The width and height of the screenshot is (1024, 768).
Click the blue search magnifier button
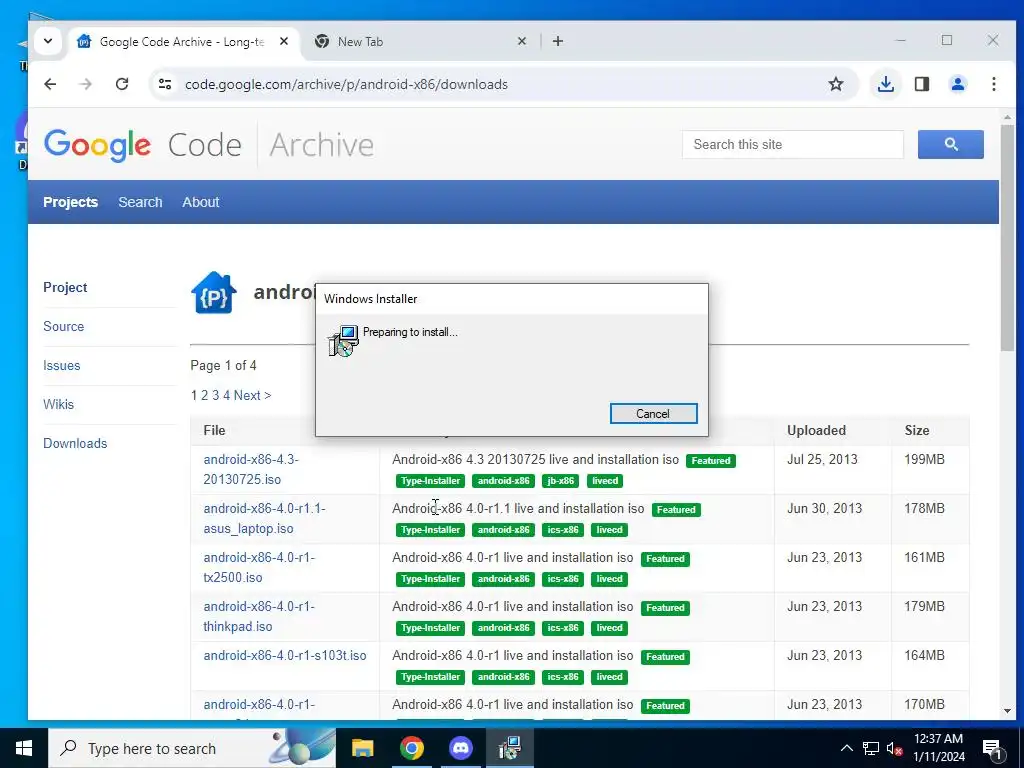point(950,144)
